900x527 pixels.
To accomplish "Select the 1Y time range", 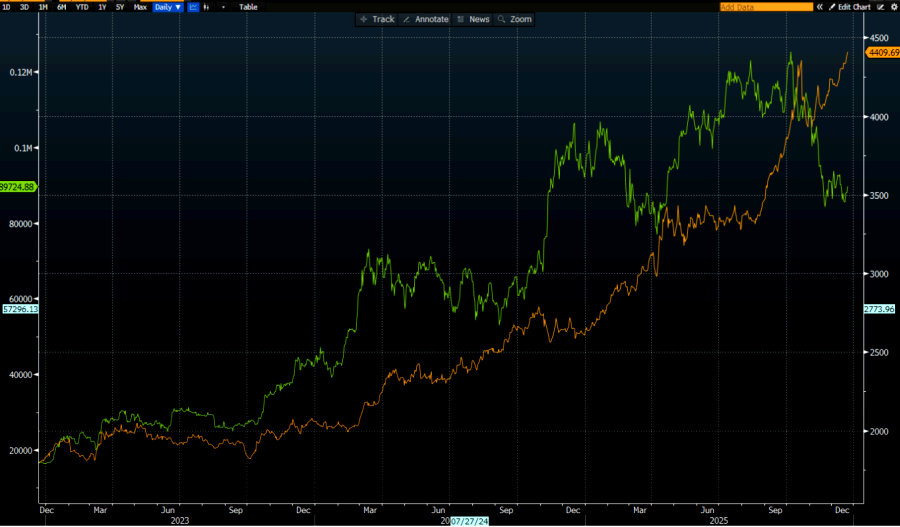I will click(x=101, y=6).
